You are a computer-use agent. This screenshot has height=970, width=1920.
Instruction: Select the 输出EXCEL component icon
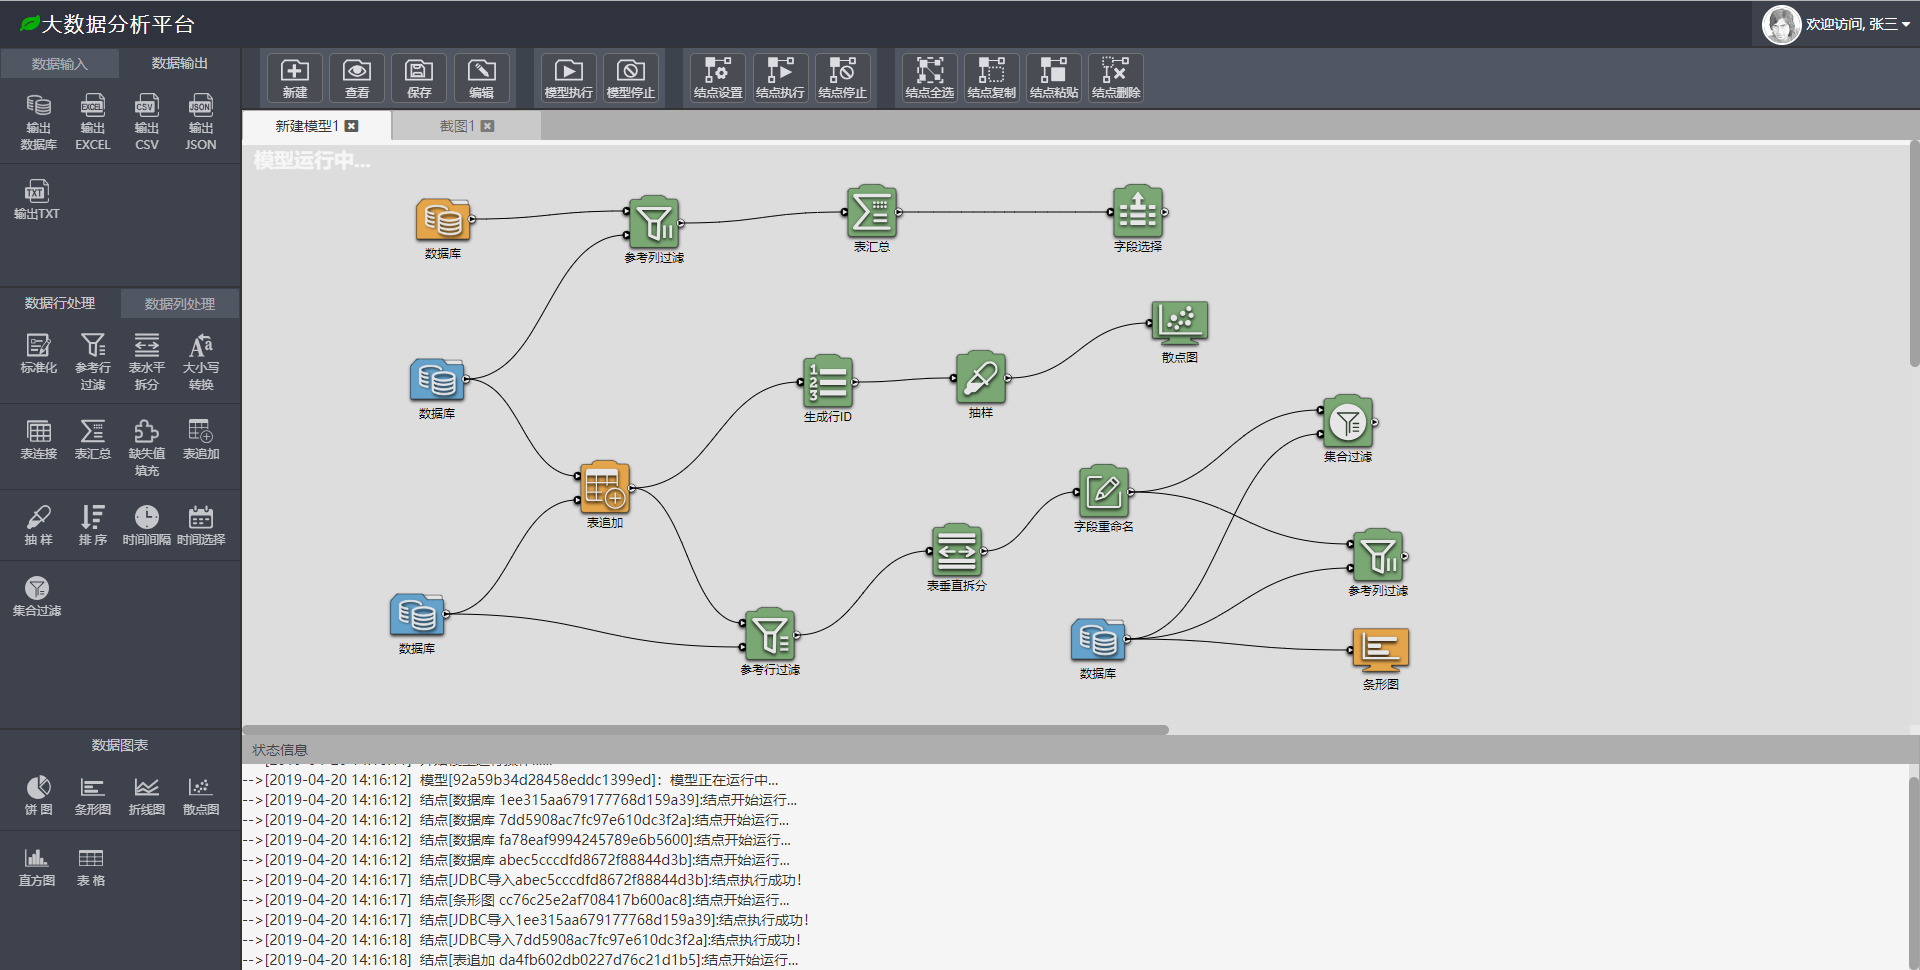point(92,122)
